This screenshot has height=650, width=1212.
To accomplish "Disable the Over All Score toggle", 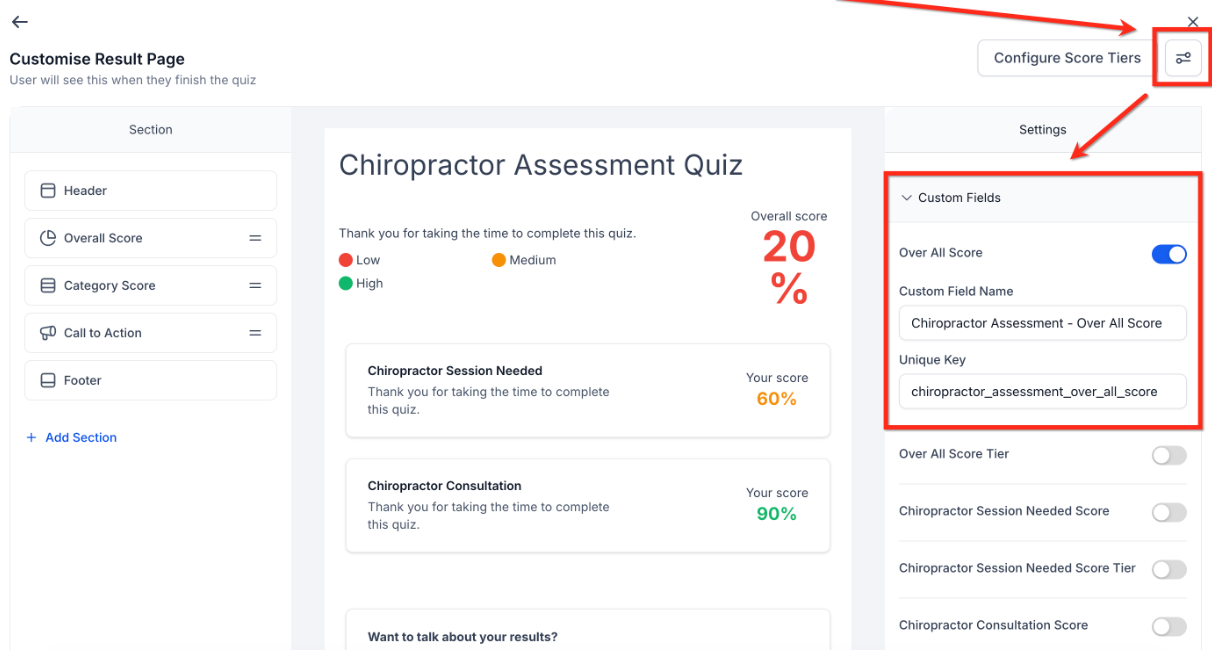I will point(1169,254).
